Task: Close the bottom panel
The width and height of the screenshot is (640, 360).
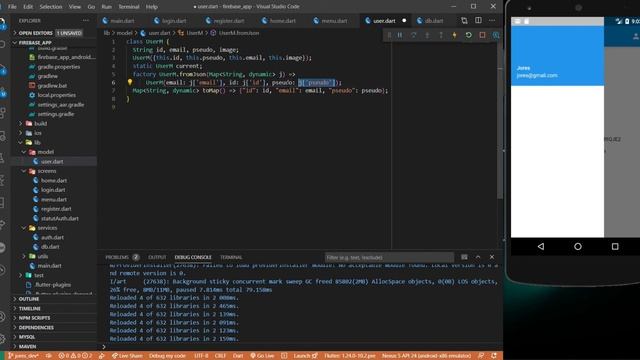Action: pyautogui.click(x=492, y=257)
